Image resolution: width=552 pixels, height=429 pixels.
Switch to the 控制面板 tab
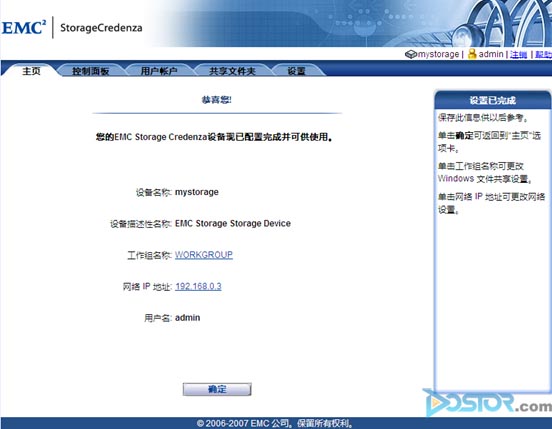pos(90,71)
